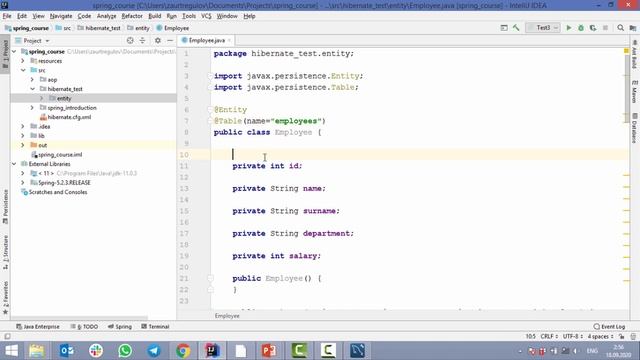Collapse all in Project panel
The image size is (640, 360).
pos(142,40)
